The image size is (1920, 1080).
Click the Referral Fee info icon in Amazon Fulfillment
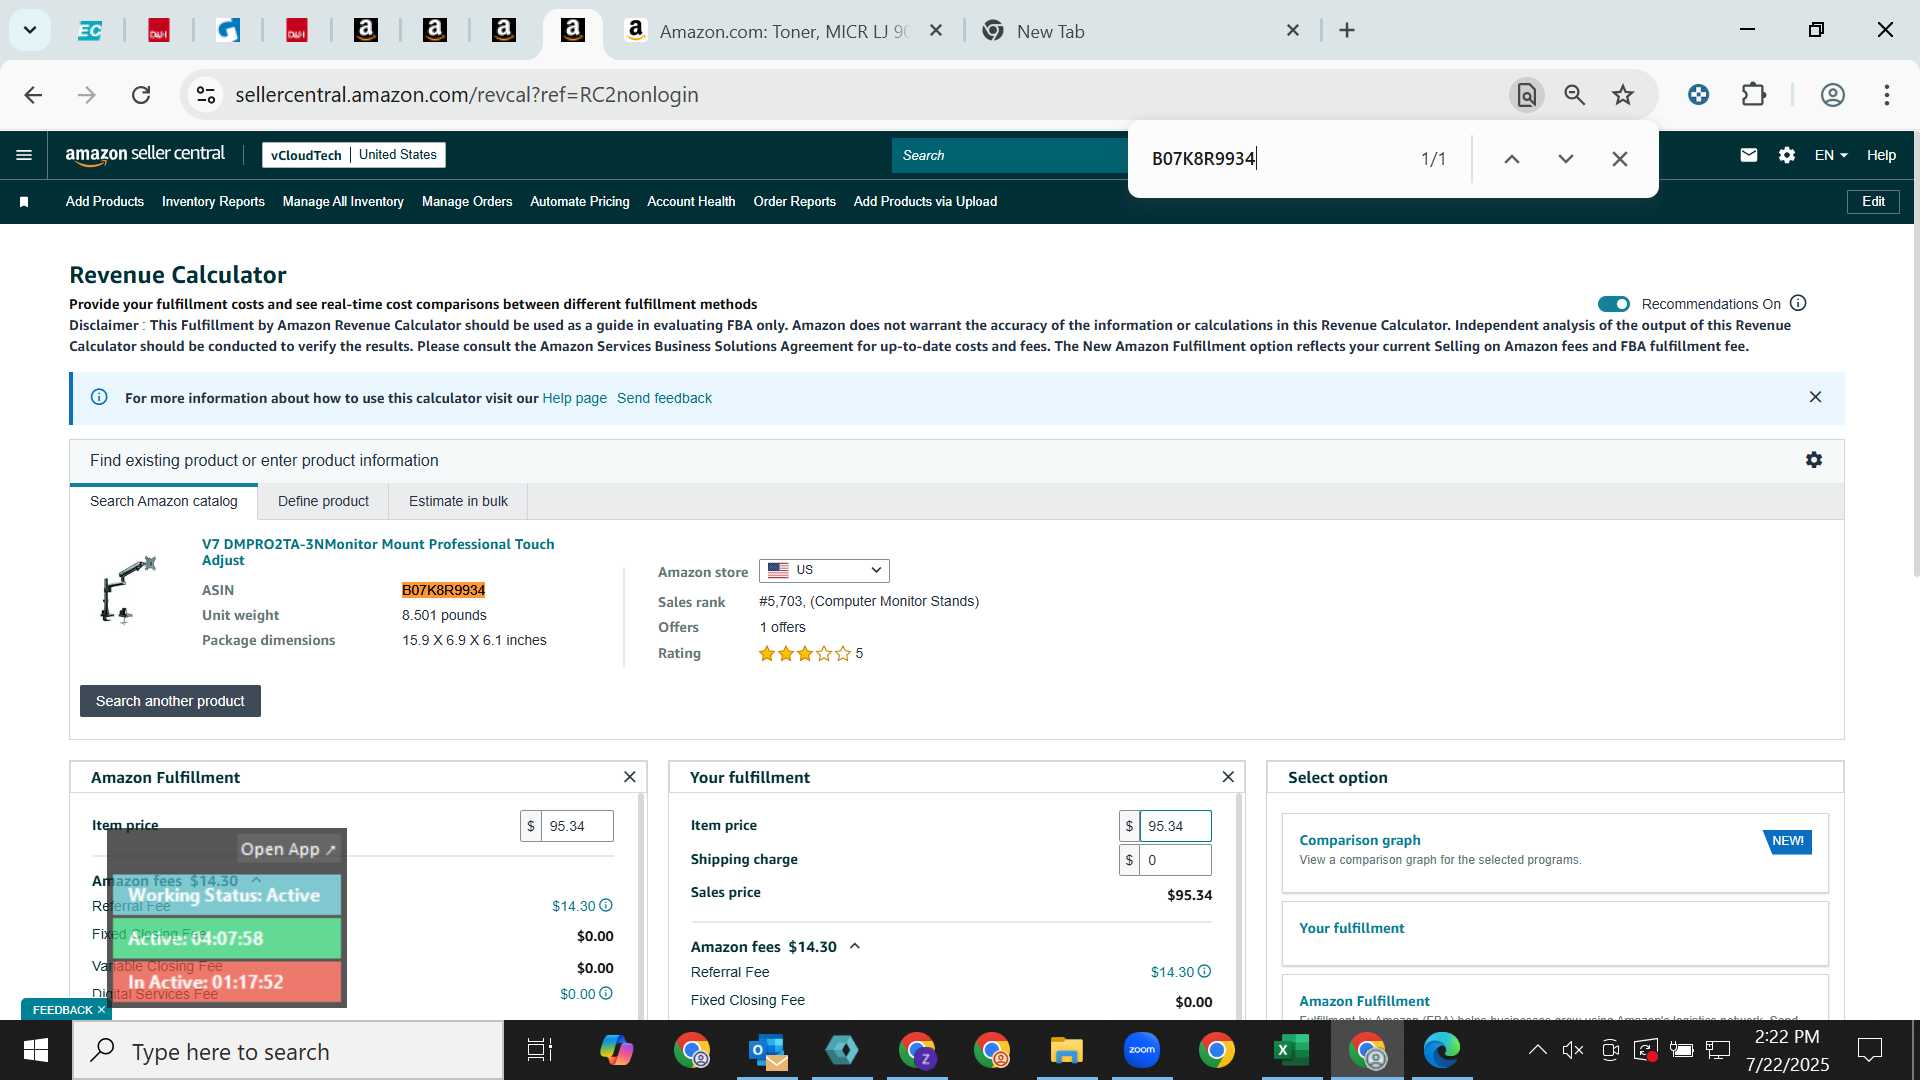tap(606, 905)
